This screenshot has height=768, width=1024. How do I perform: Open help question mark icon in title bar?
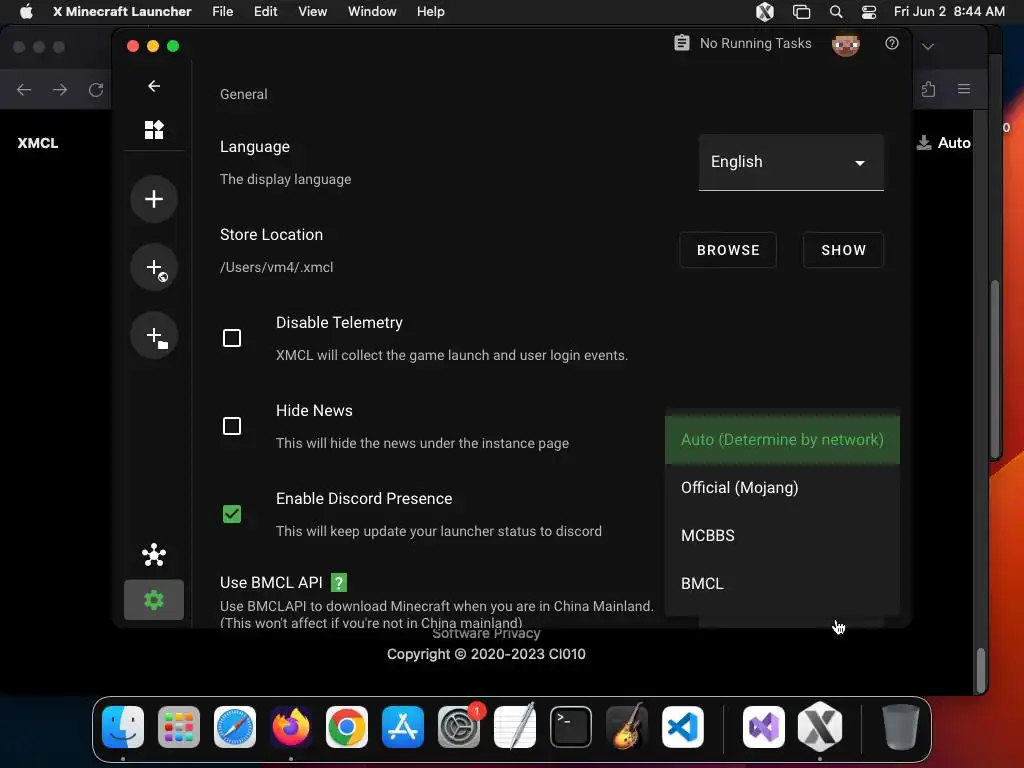[x=891, y=43]
